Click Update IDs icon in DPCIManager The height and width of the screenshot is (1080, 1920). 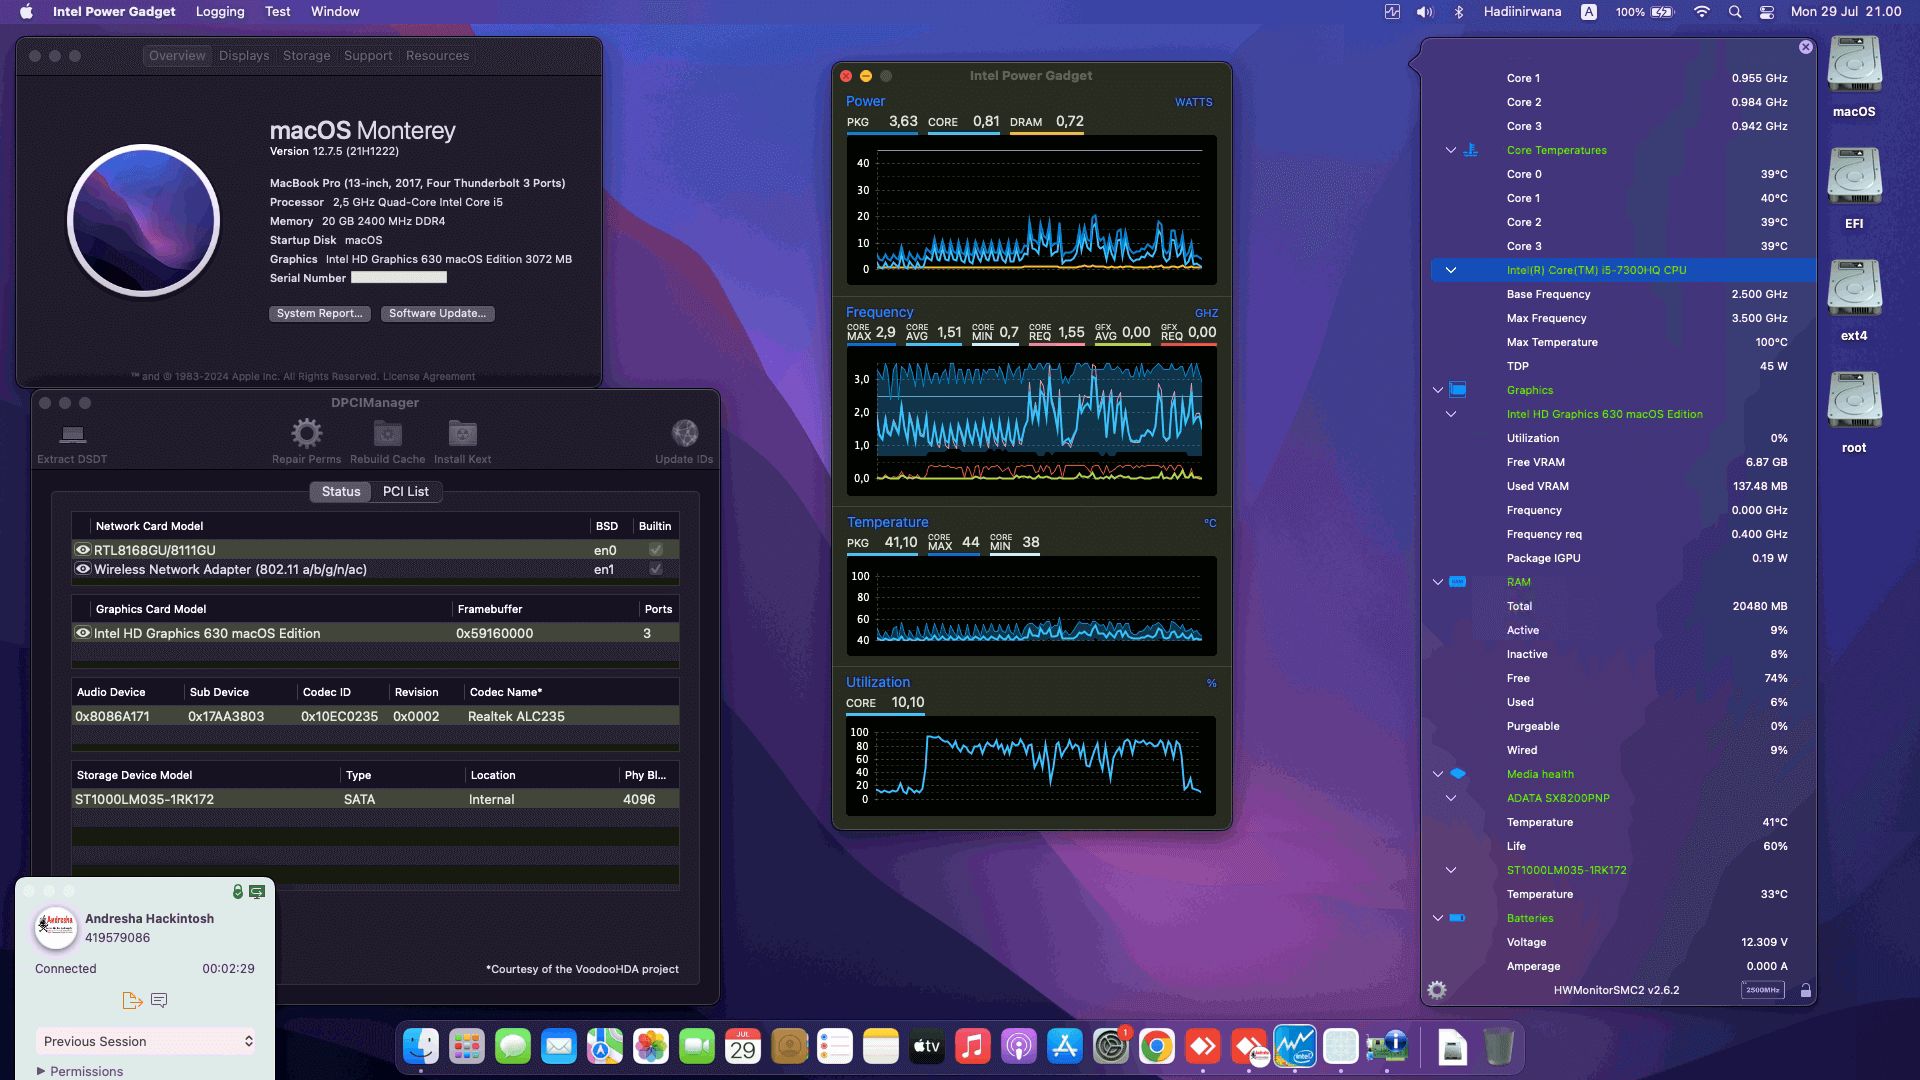pos(684,433)
